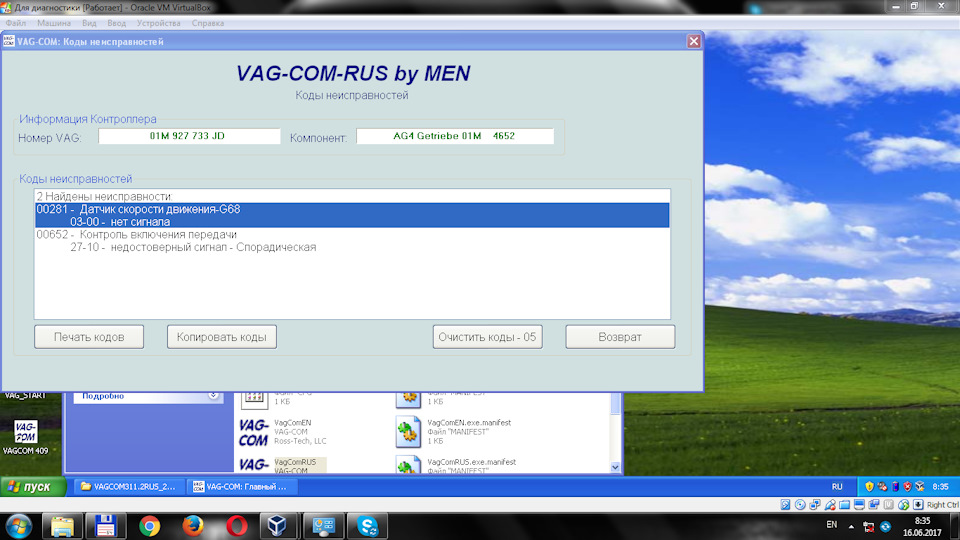Launch Skype from host taskbar
Screen dimensions: 960x540
tap(367, 526)
